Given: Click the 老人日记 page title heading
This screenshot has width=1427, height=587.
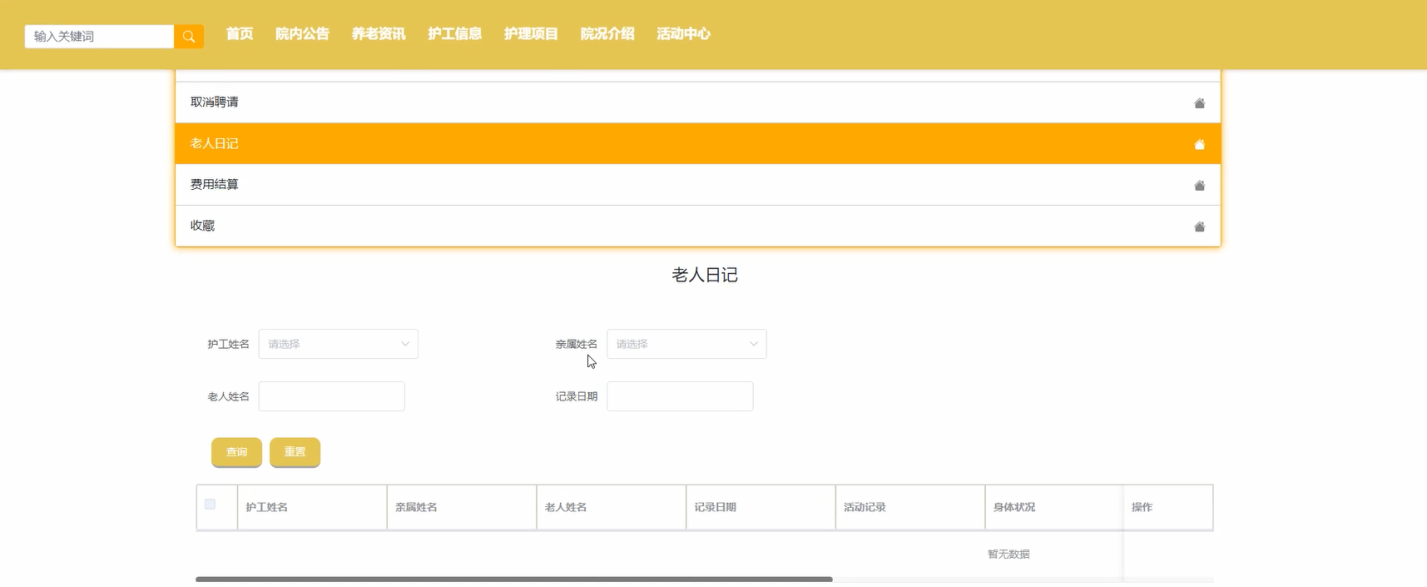Looking at the screenshot, I should pos(705,275).
